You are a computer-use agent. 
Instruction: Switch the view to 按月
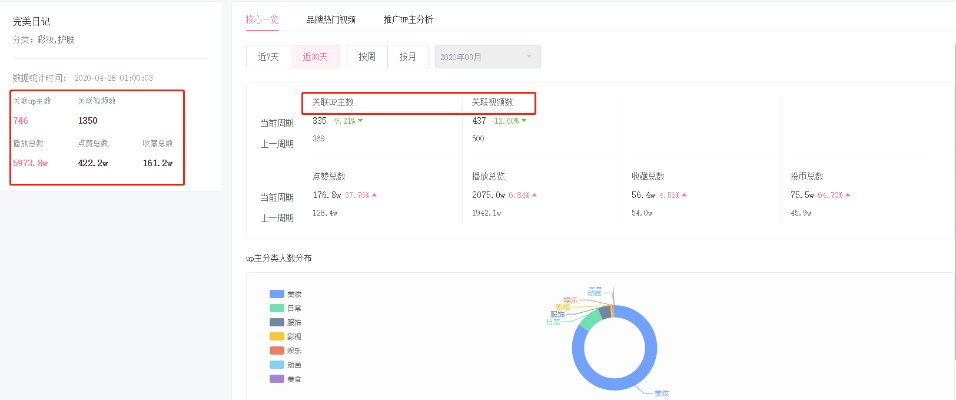408,57
